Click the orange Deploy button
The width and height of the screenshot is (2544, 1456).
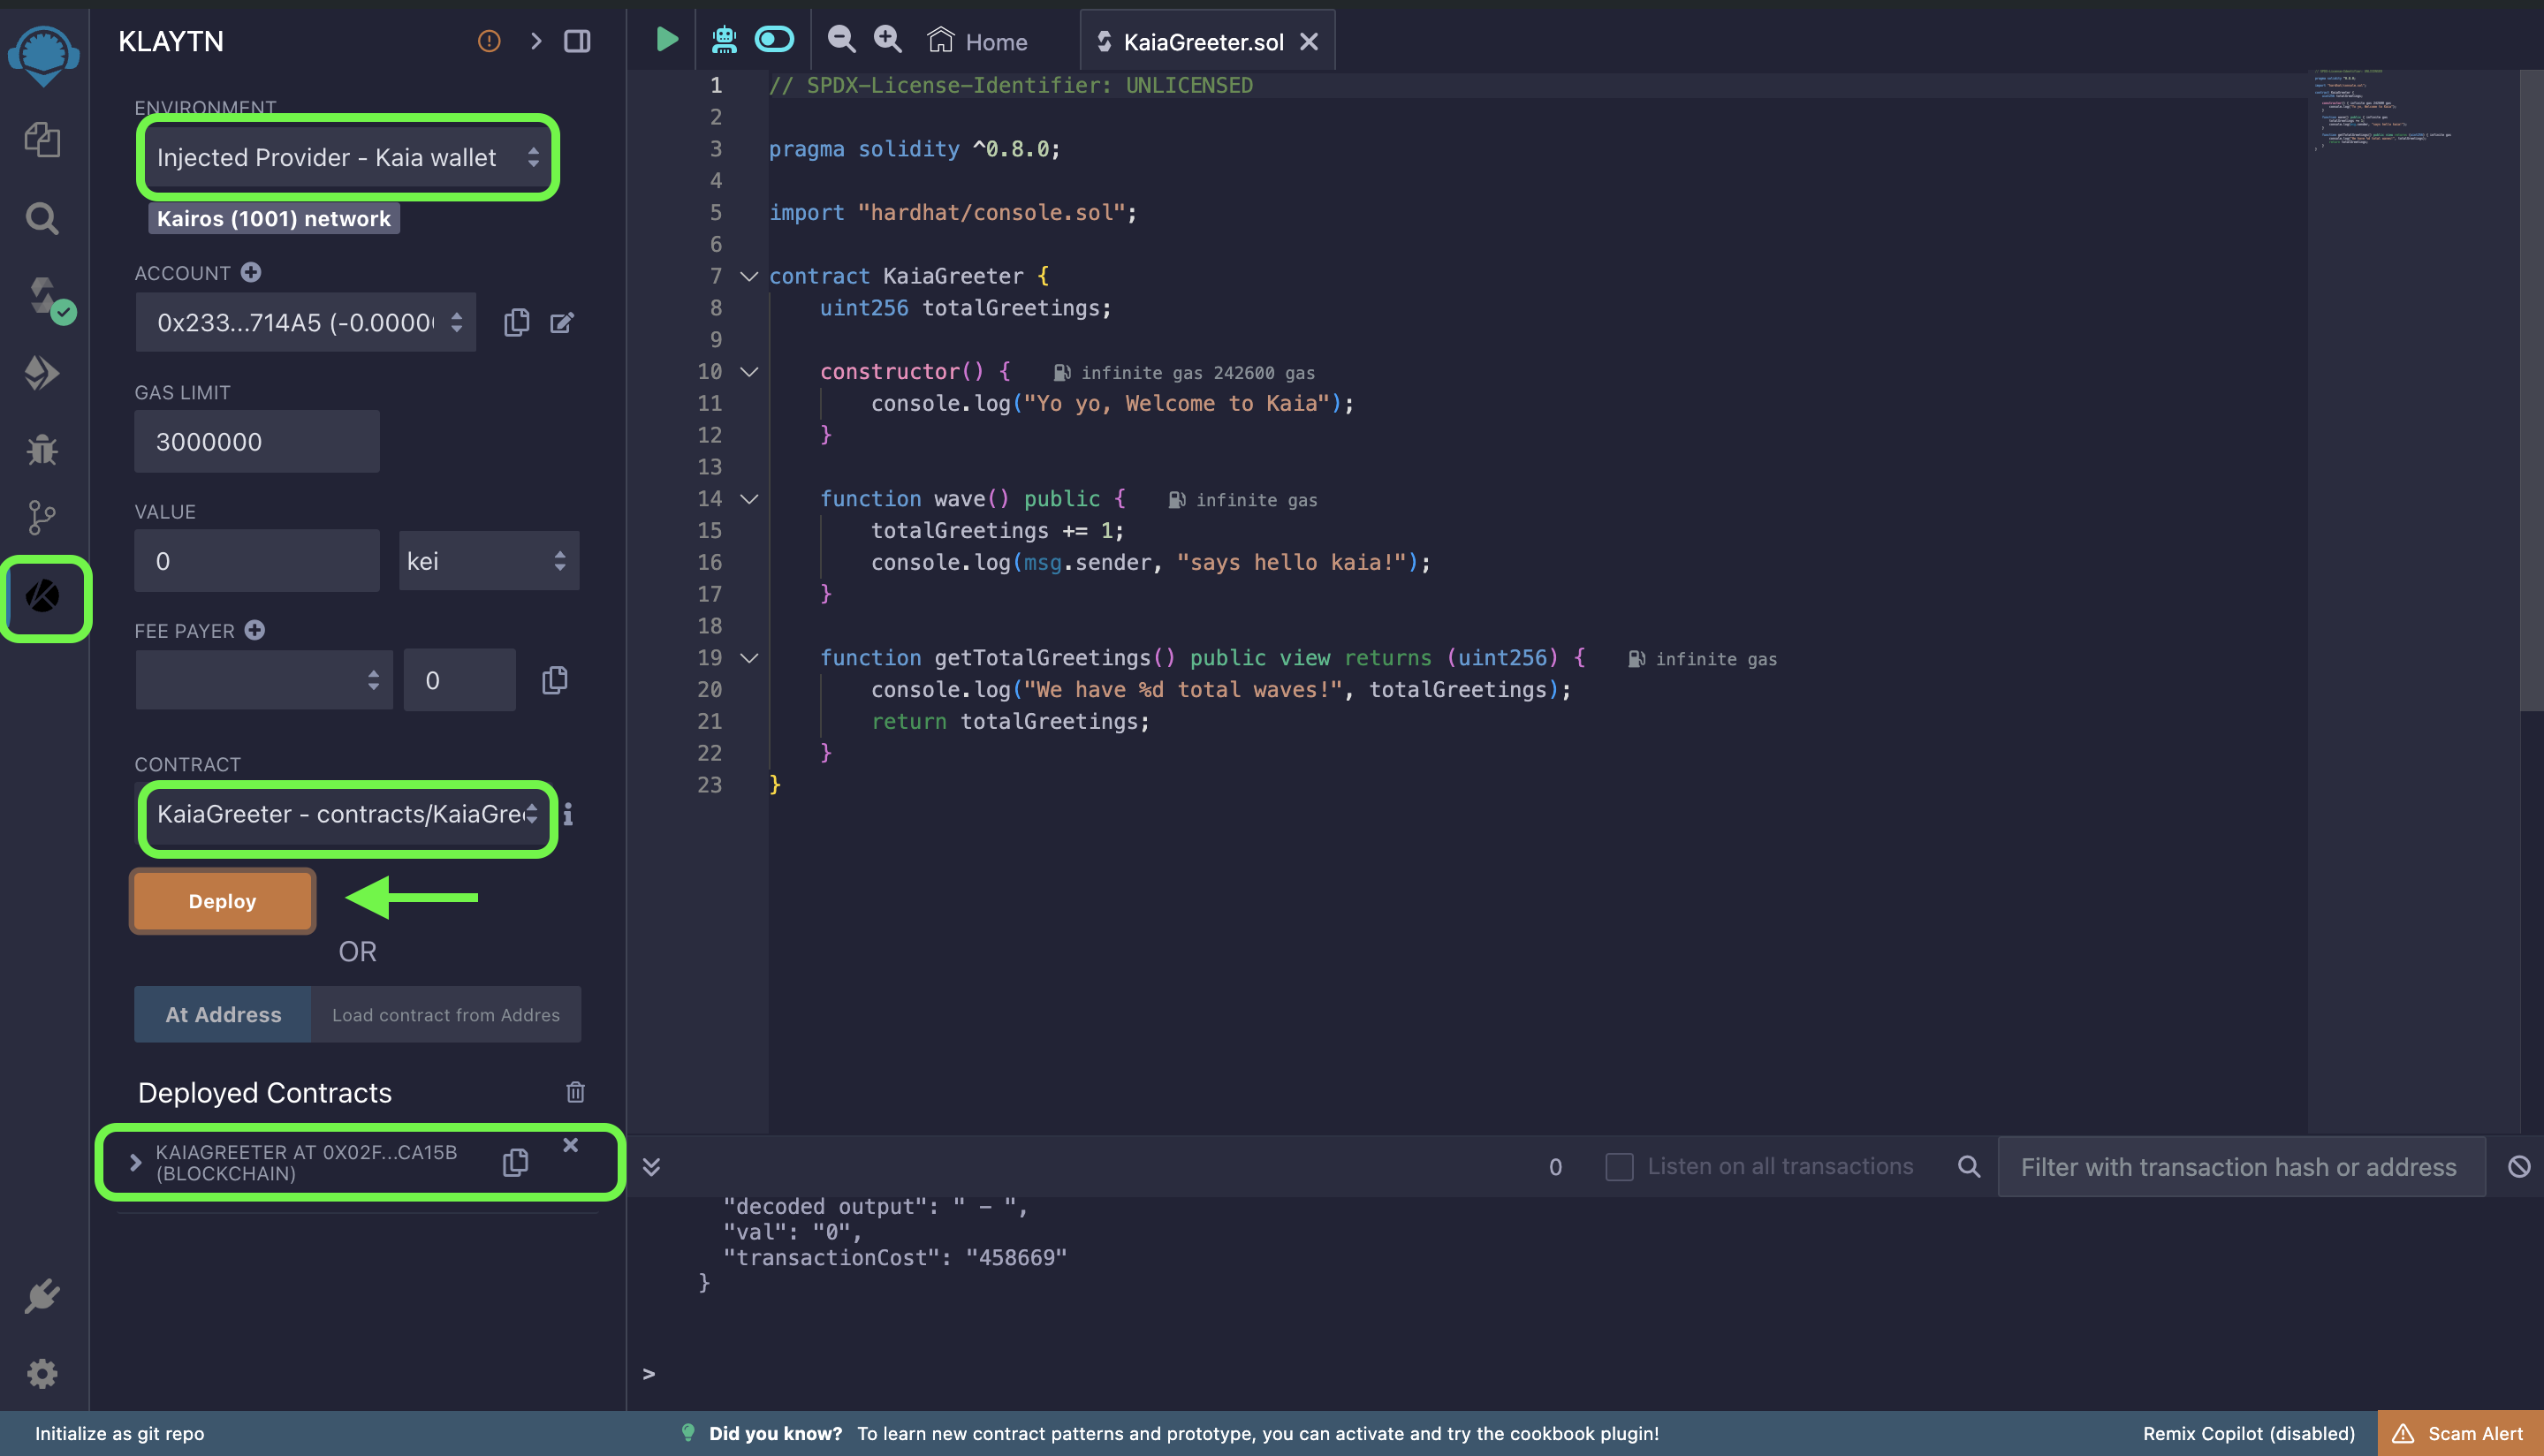[x=222, y=901]
